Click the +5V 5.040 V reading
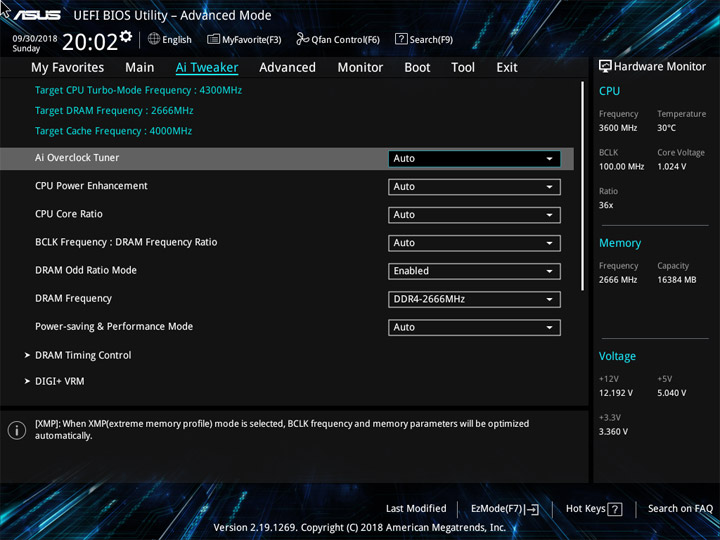 coord(672,393)
